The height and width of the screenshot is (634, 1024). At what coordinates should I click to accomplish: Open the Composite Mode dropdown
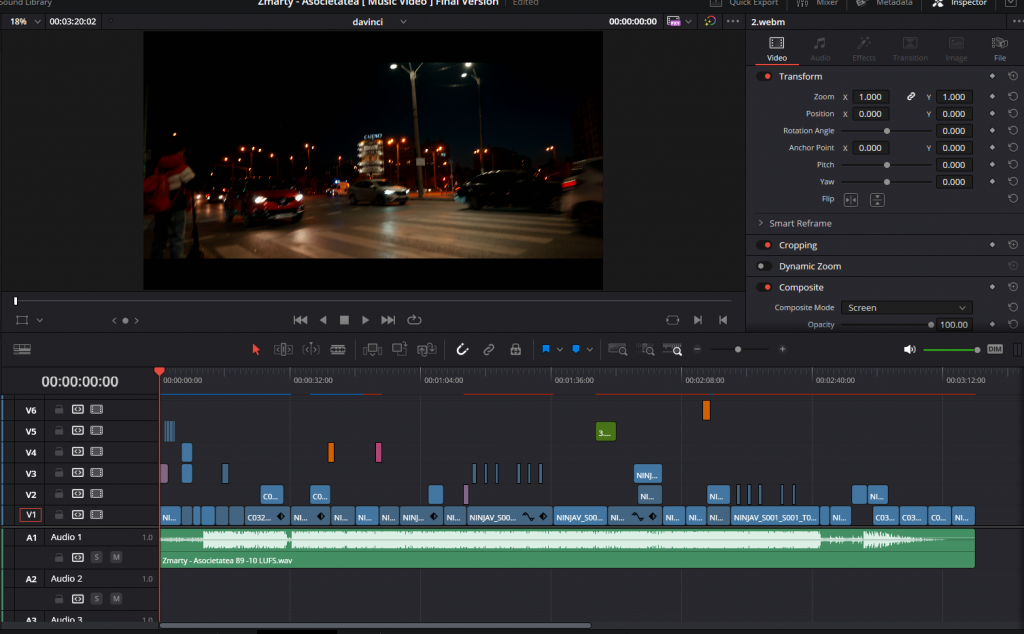pos(906,308)
